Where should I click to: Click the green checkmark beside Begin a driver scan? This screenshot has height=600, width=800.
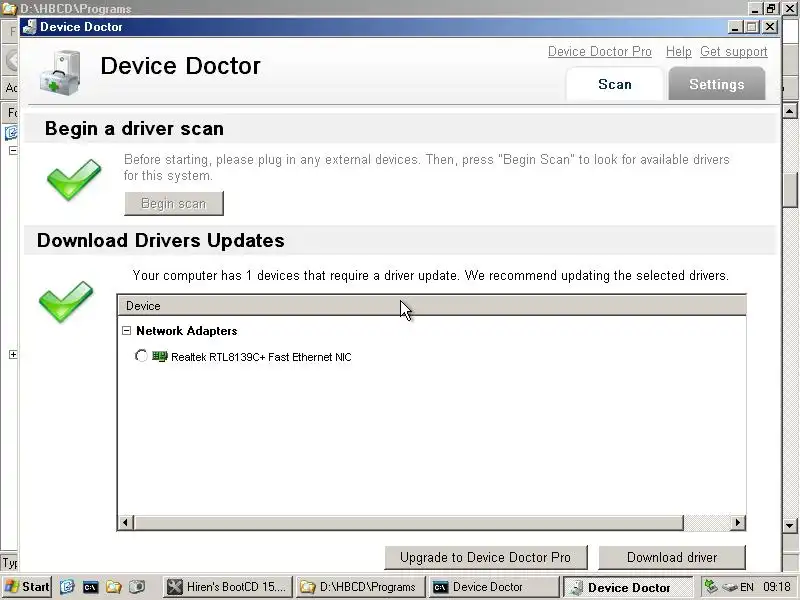[74, 179]
